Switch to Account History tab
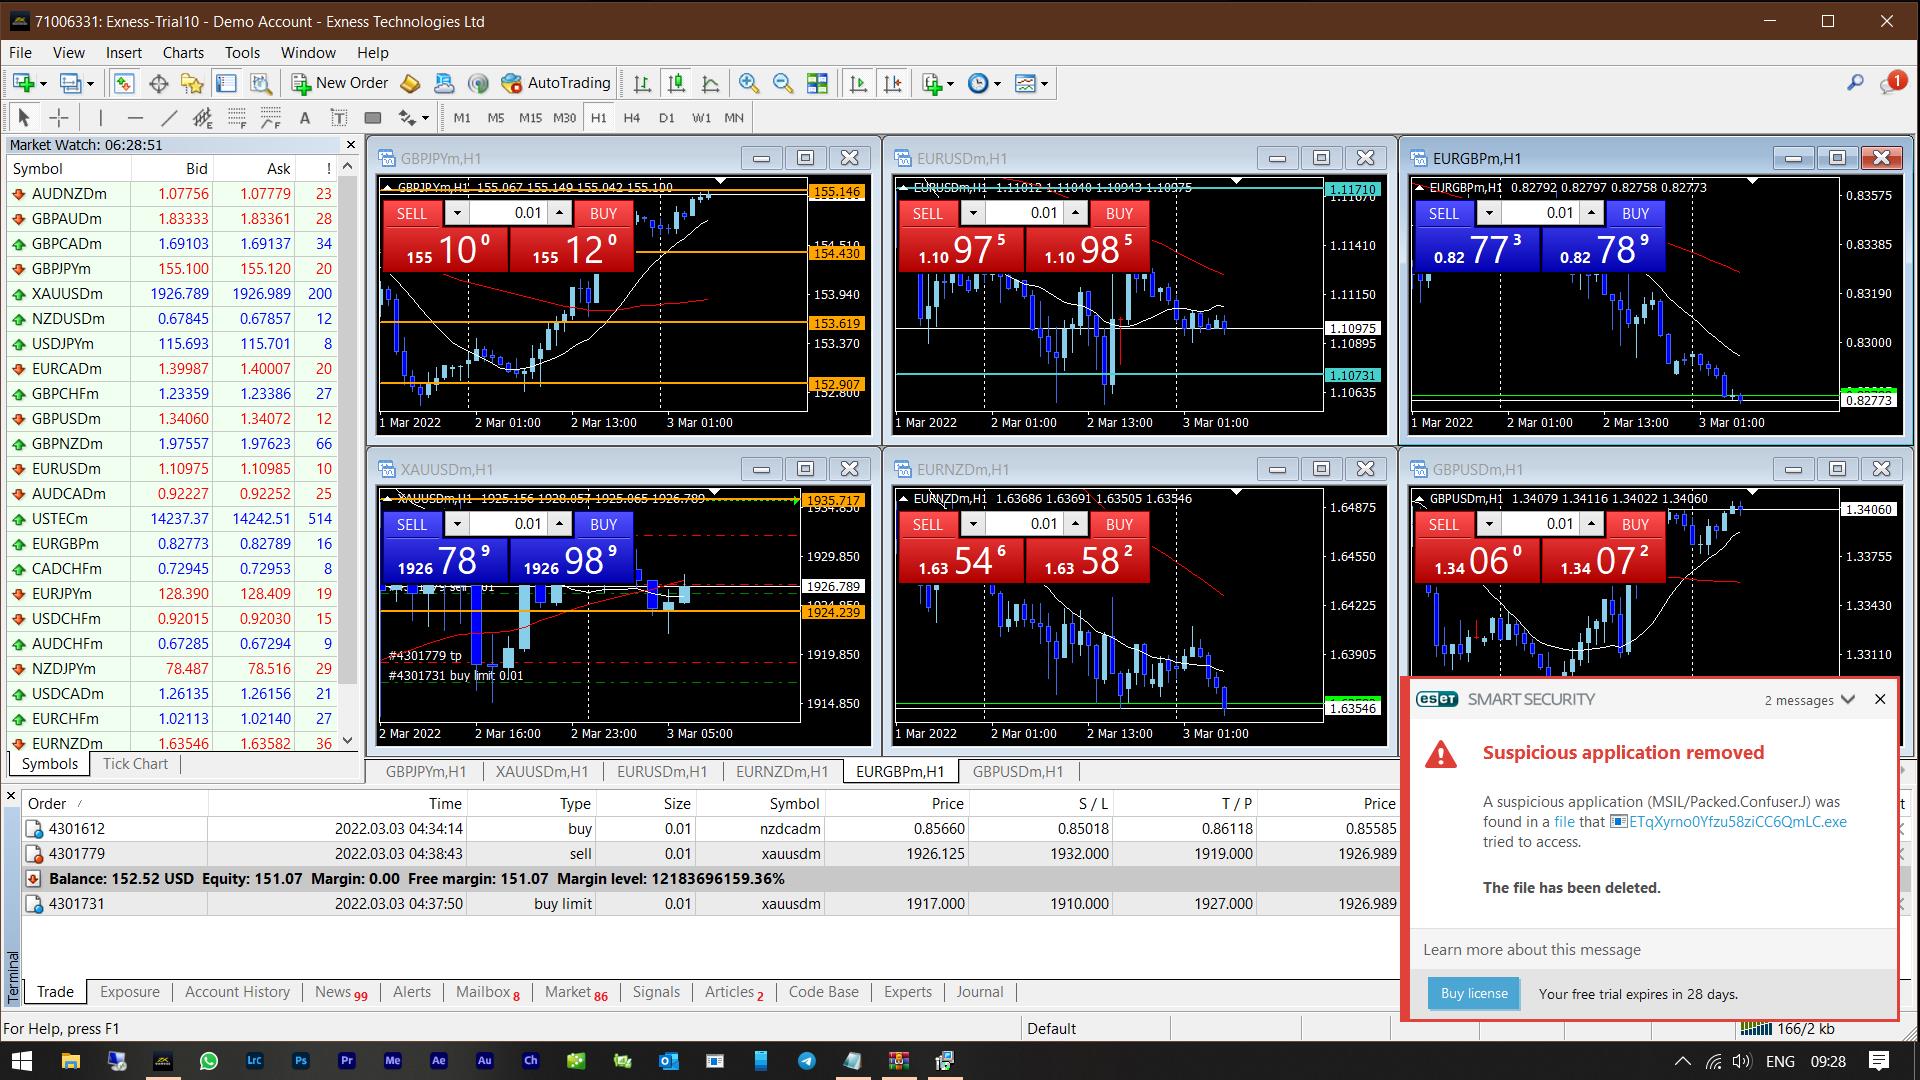 pyautogui.click(x=237, y=992)
